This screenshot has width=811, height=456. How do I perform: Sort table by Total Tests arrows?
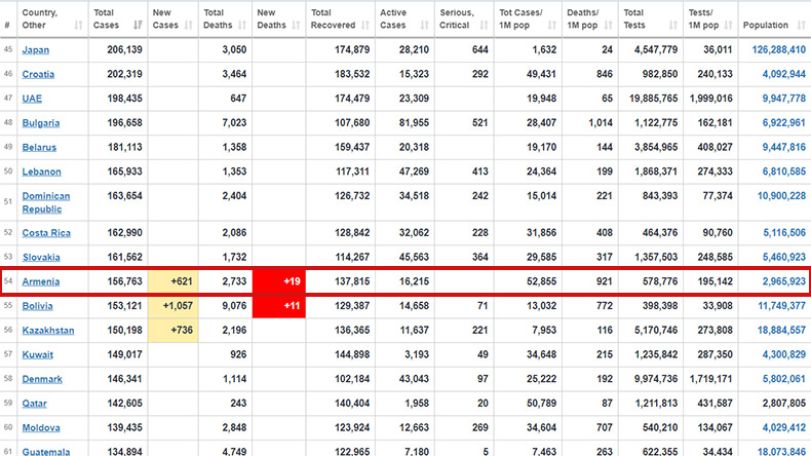[x=673, y=25]
